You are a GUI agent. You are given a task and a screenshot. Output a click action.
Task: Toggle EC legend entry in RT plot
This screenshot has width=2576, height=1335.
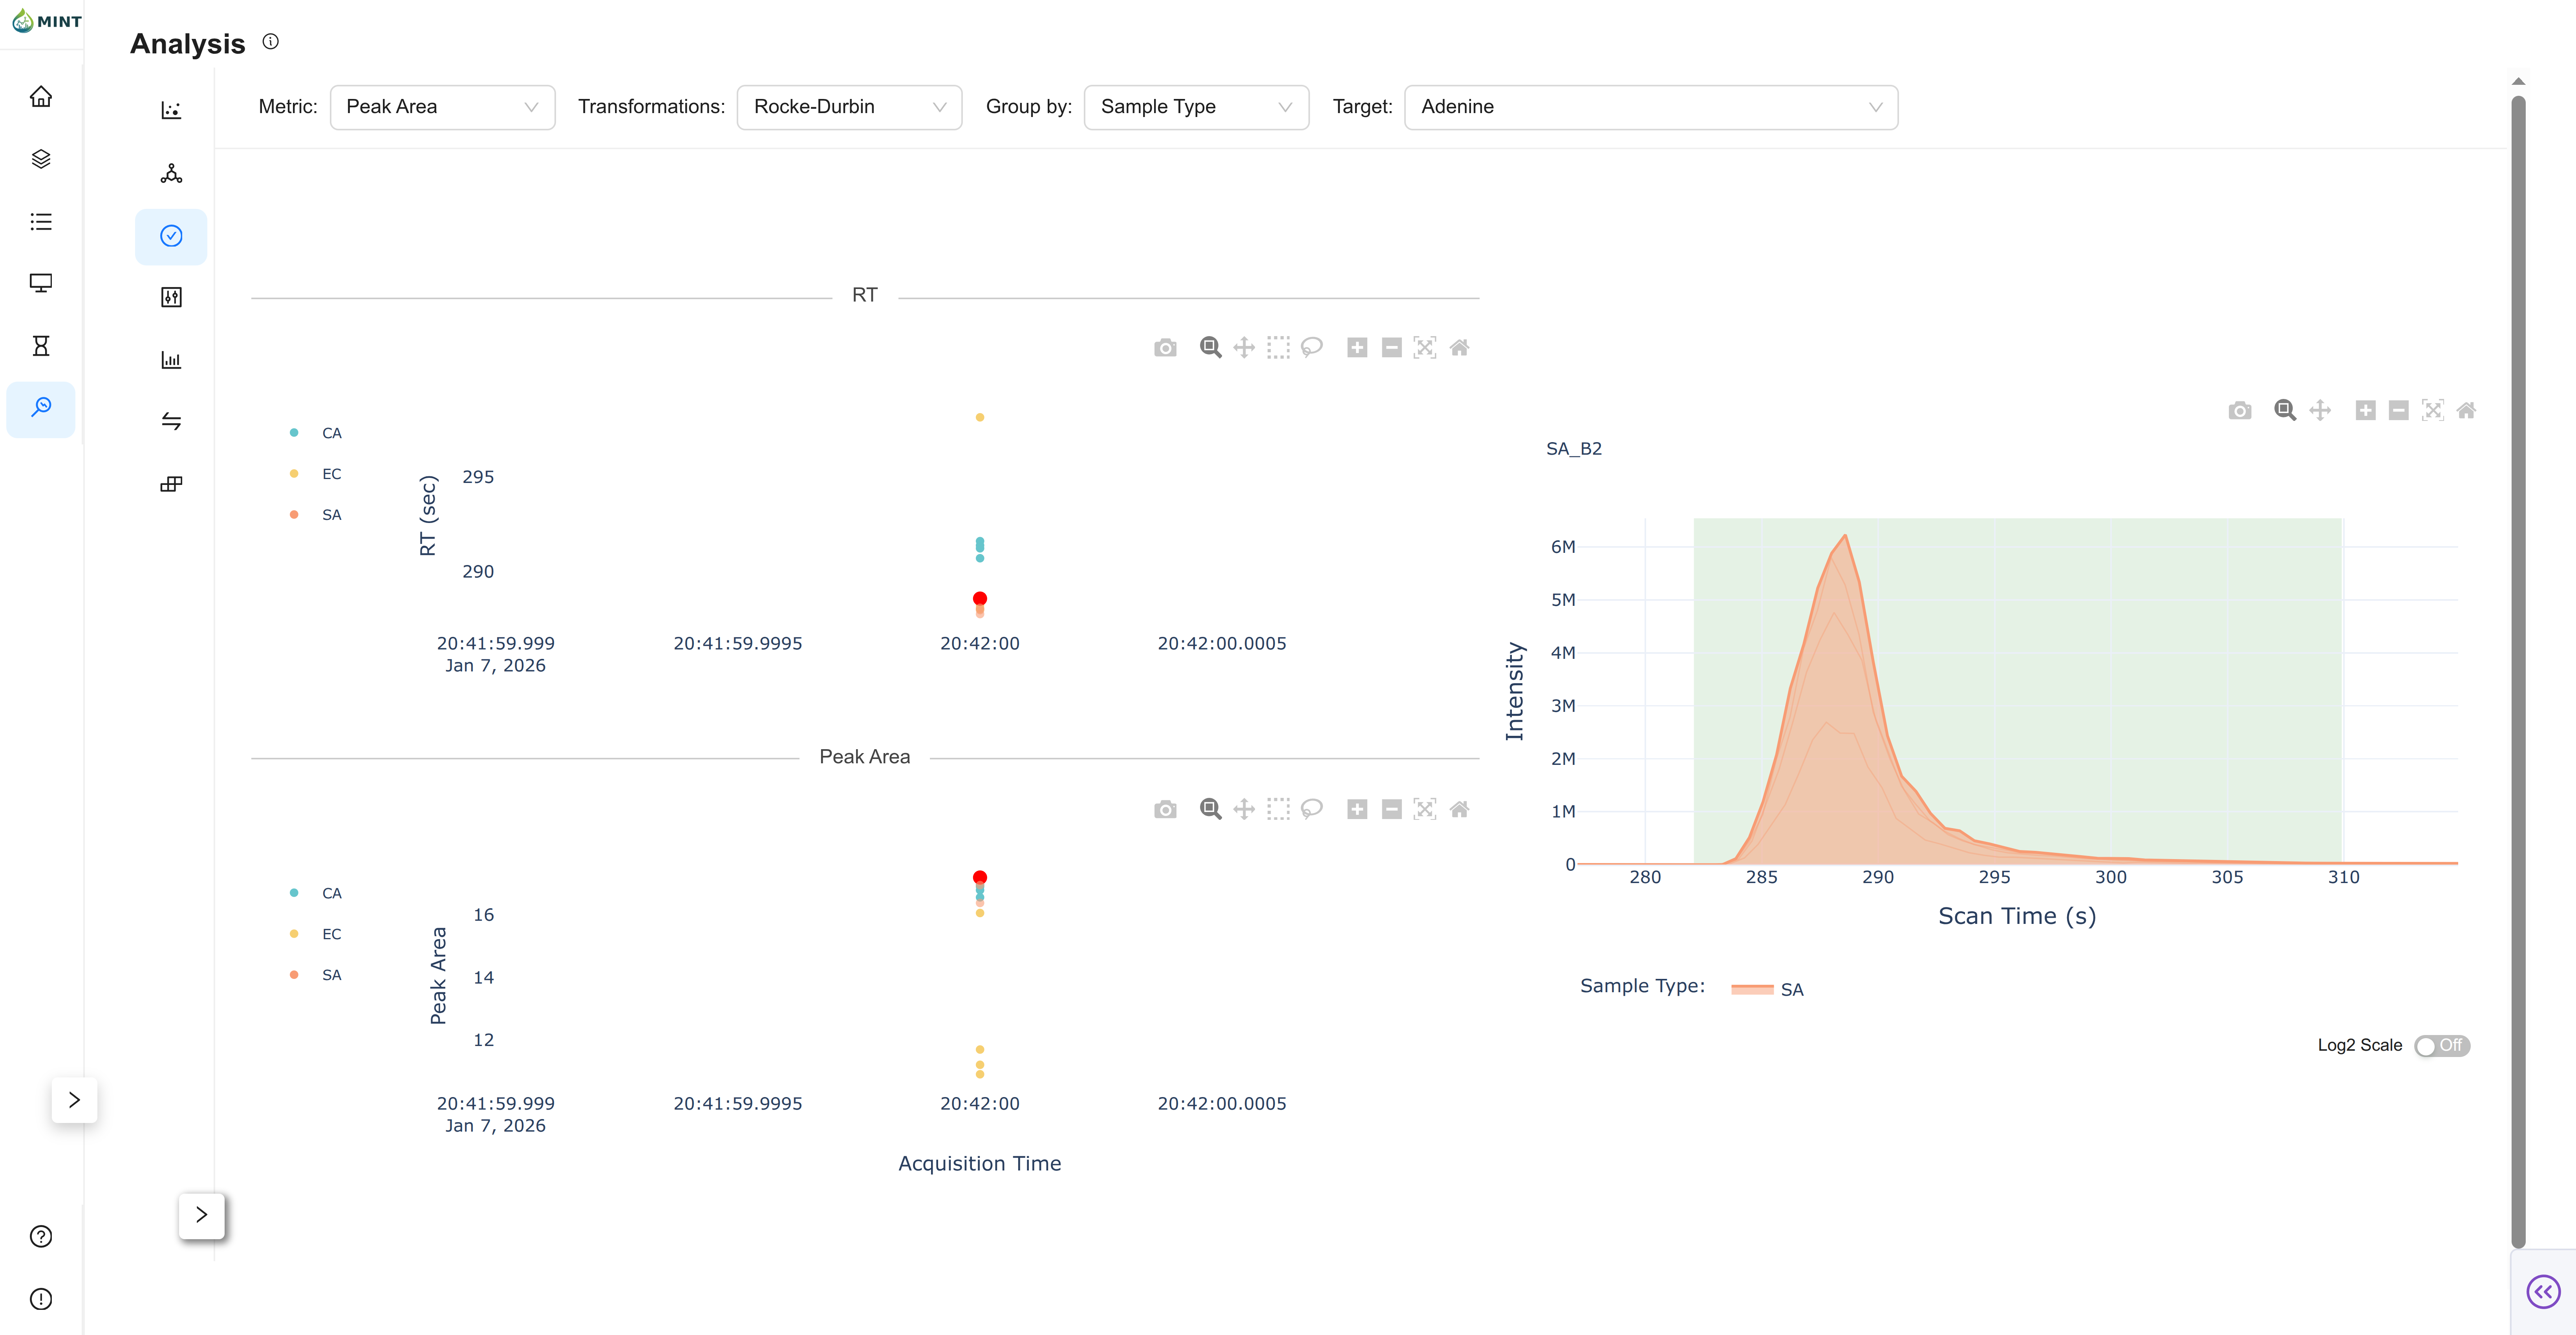click(x=331, y=474)
